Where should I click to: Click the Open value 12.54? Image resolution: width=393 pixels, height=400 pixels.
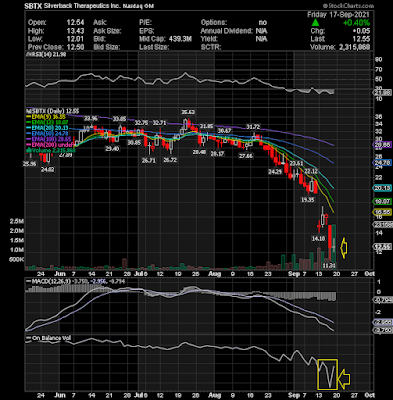pyautogui.click(x=75, y=22)
